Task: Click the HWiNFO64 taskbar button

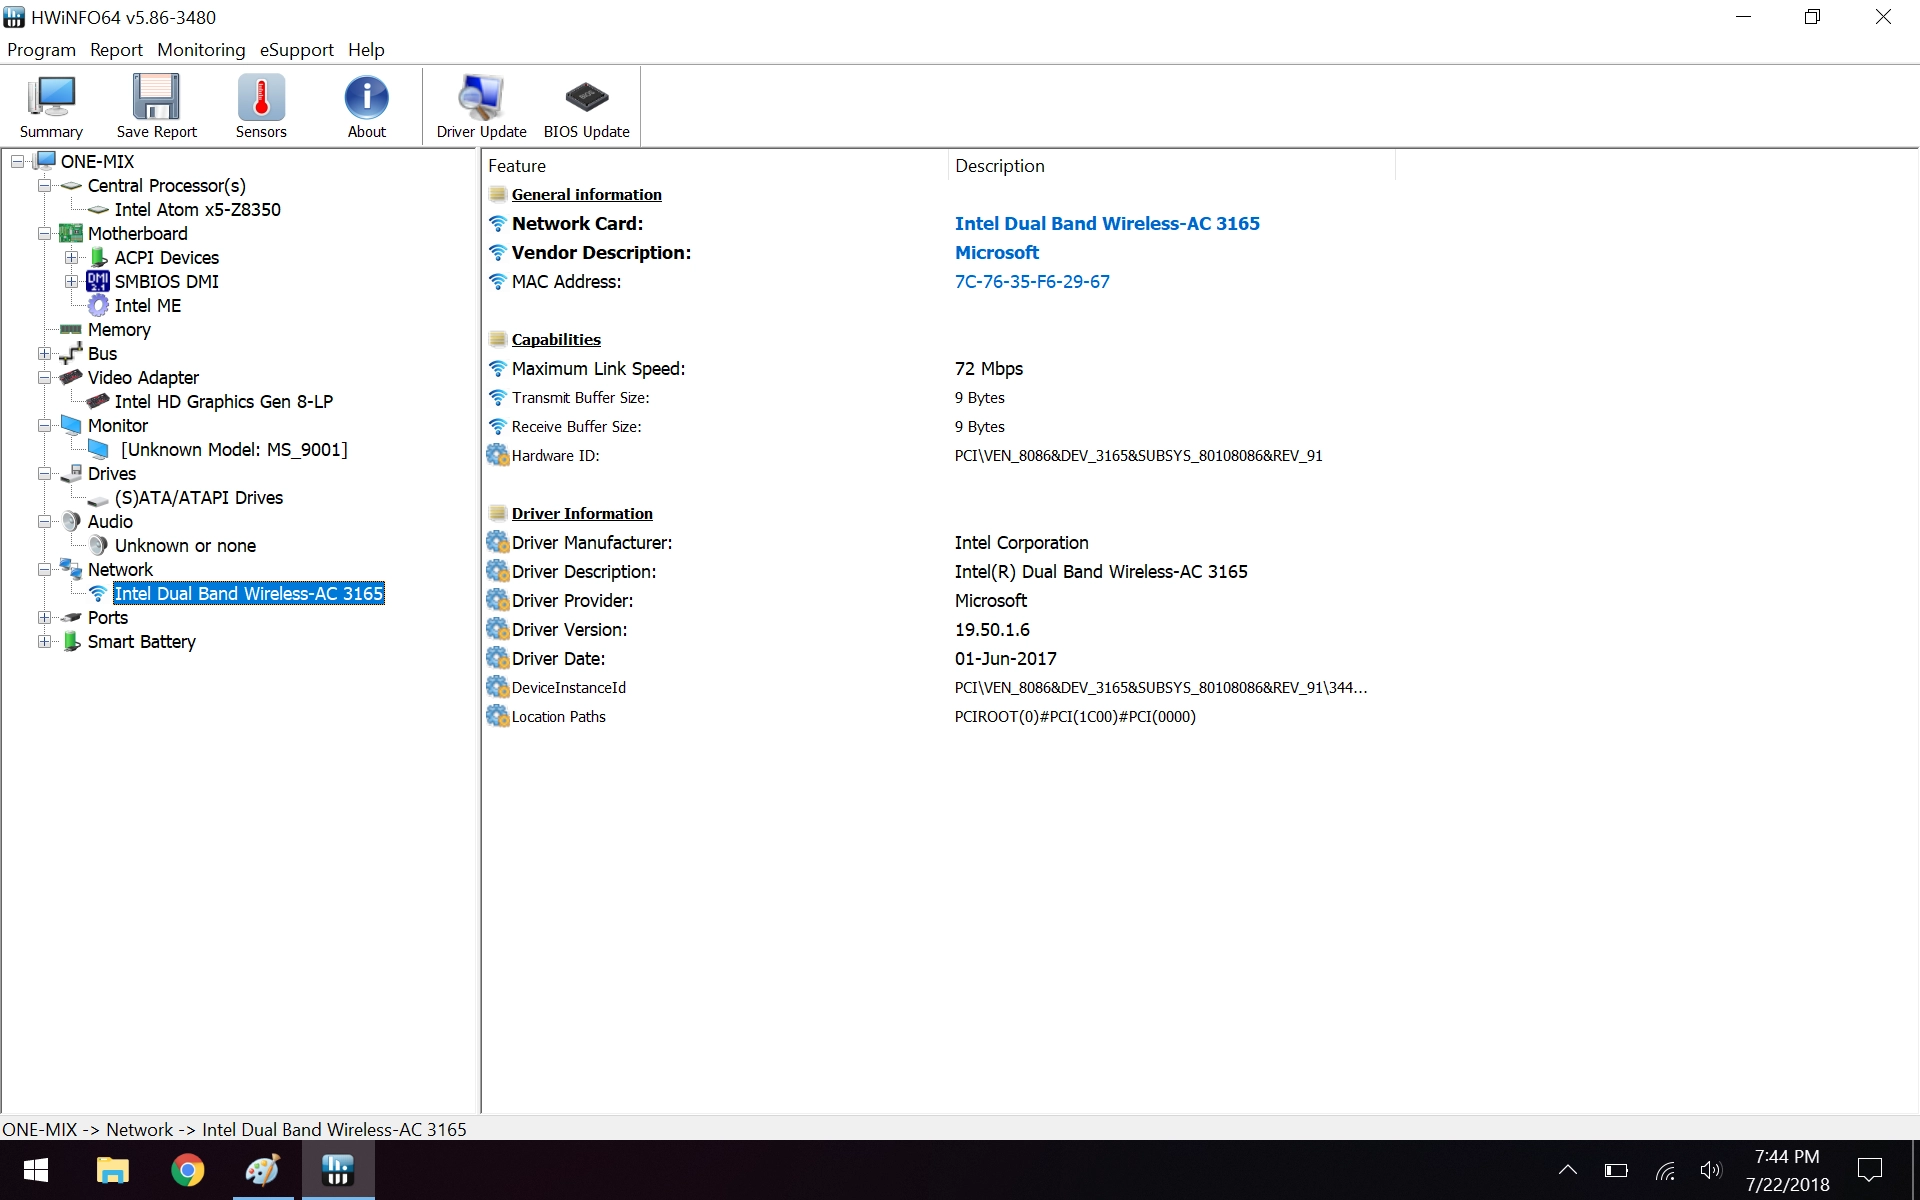Action: click(337, 1170)
